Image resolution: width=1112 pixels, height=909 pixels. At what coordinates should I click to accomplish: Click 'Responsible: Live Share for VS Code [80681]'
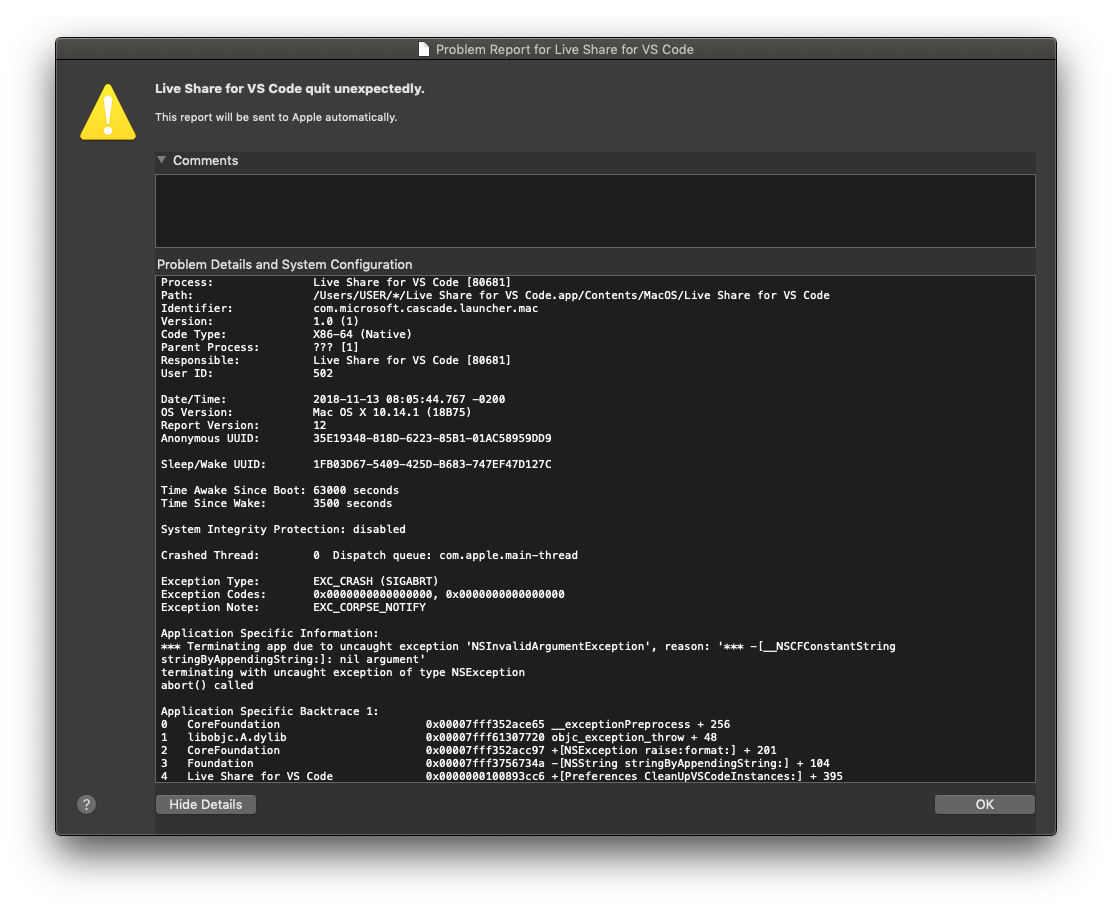pos(335,360)
